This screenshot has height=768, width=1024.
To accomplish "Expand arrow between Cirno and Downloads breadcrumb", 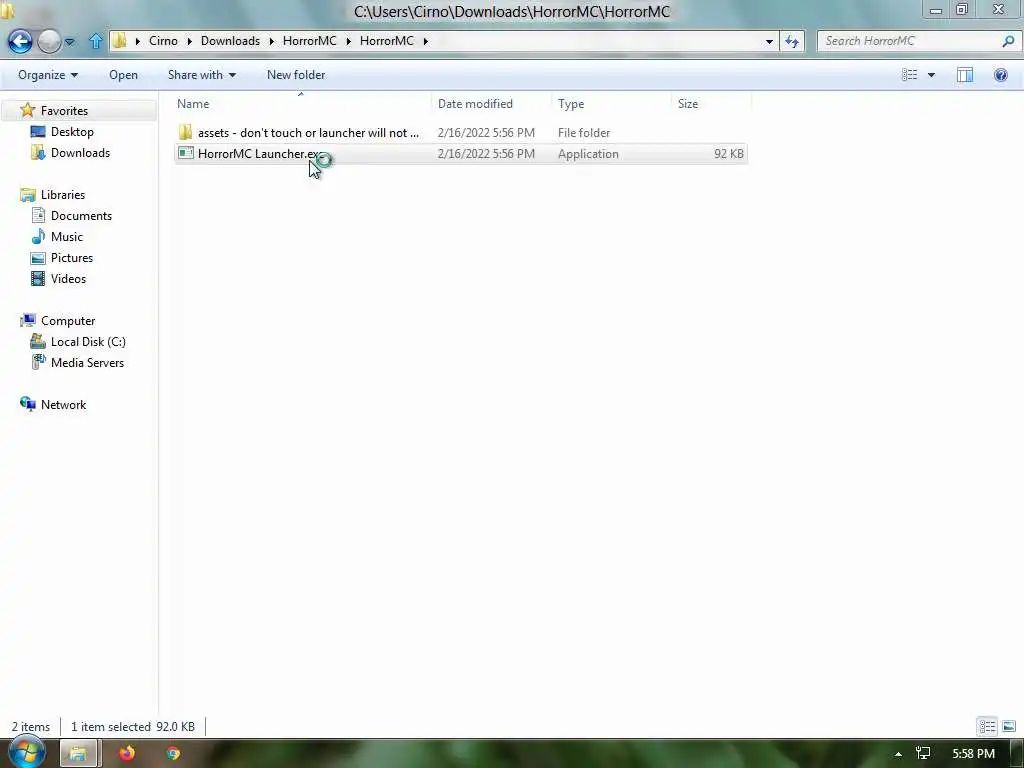I will (189, 41).
